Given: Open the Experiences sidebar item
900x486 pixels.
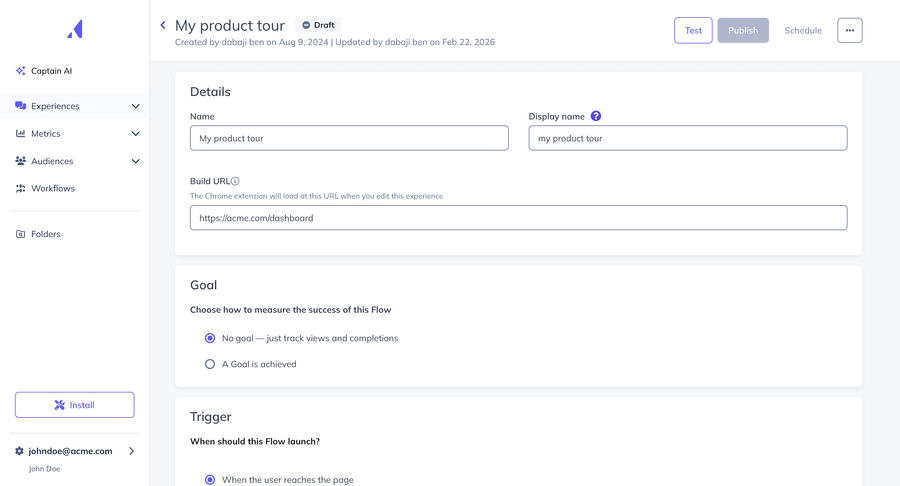Looking at the screenshot, I should (75, 106).
